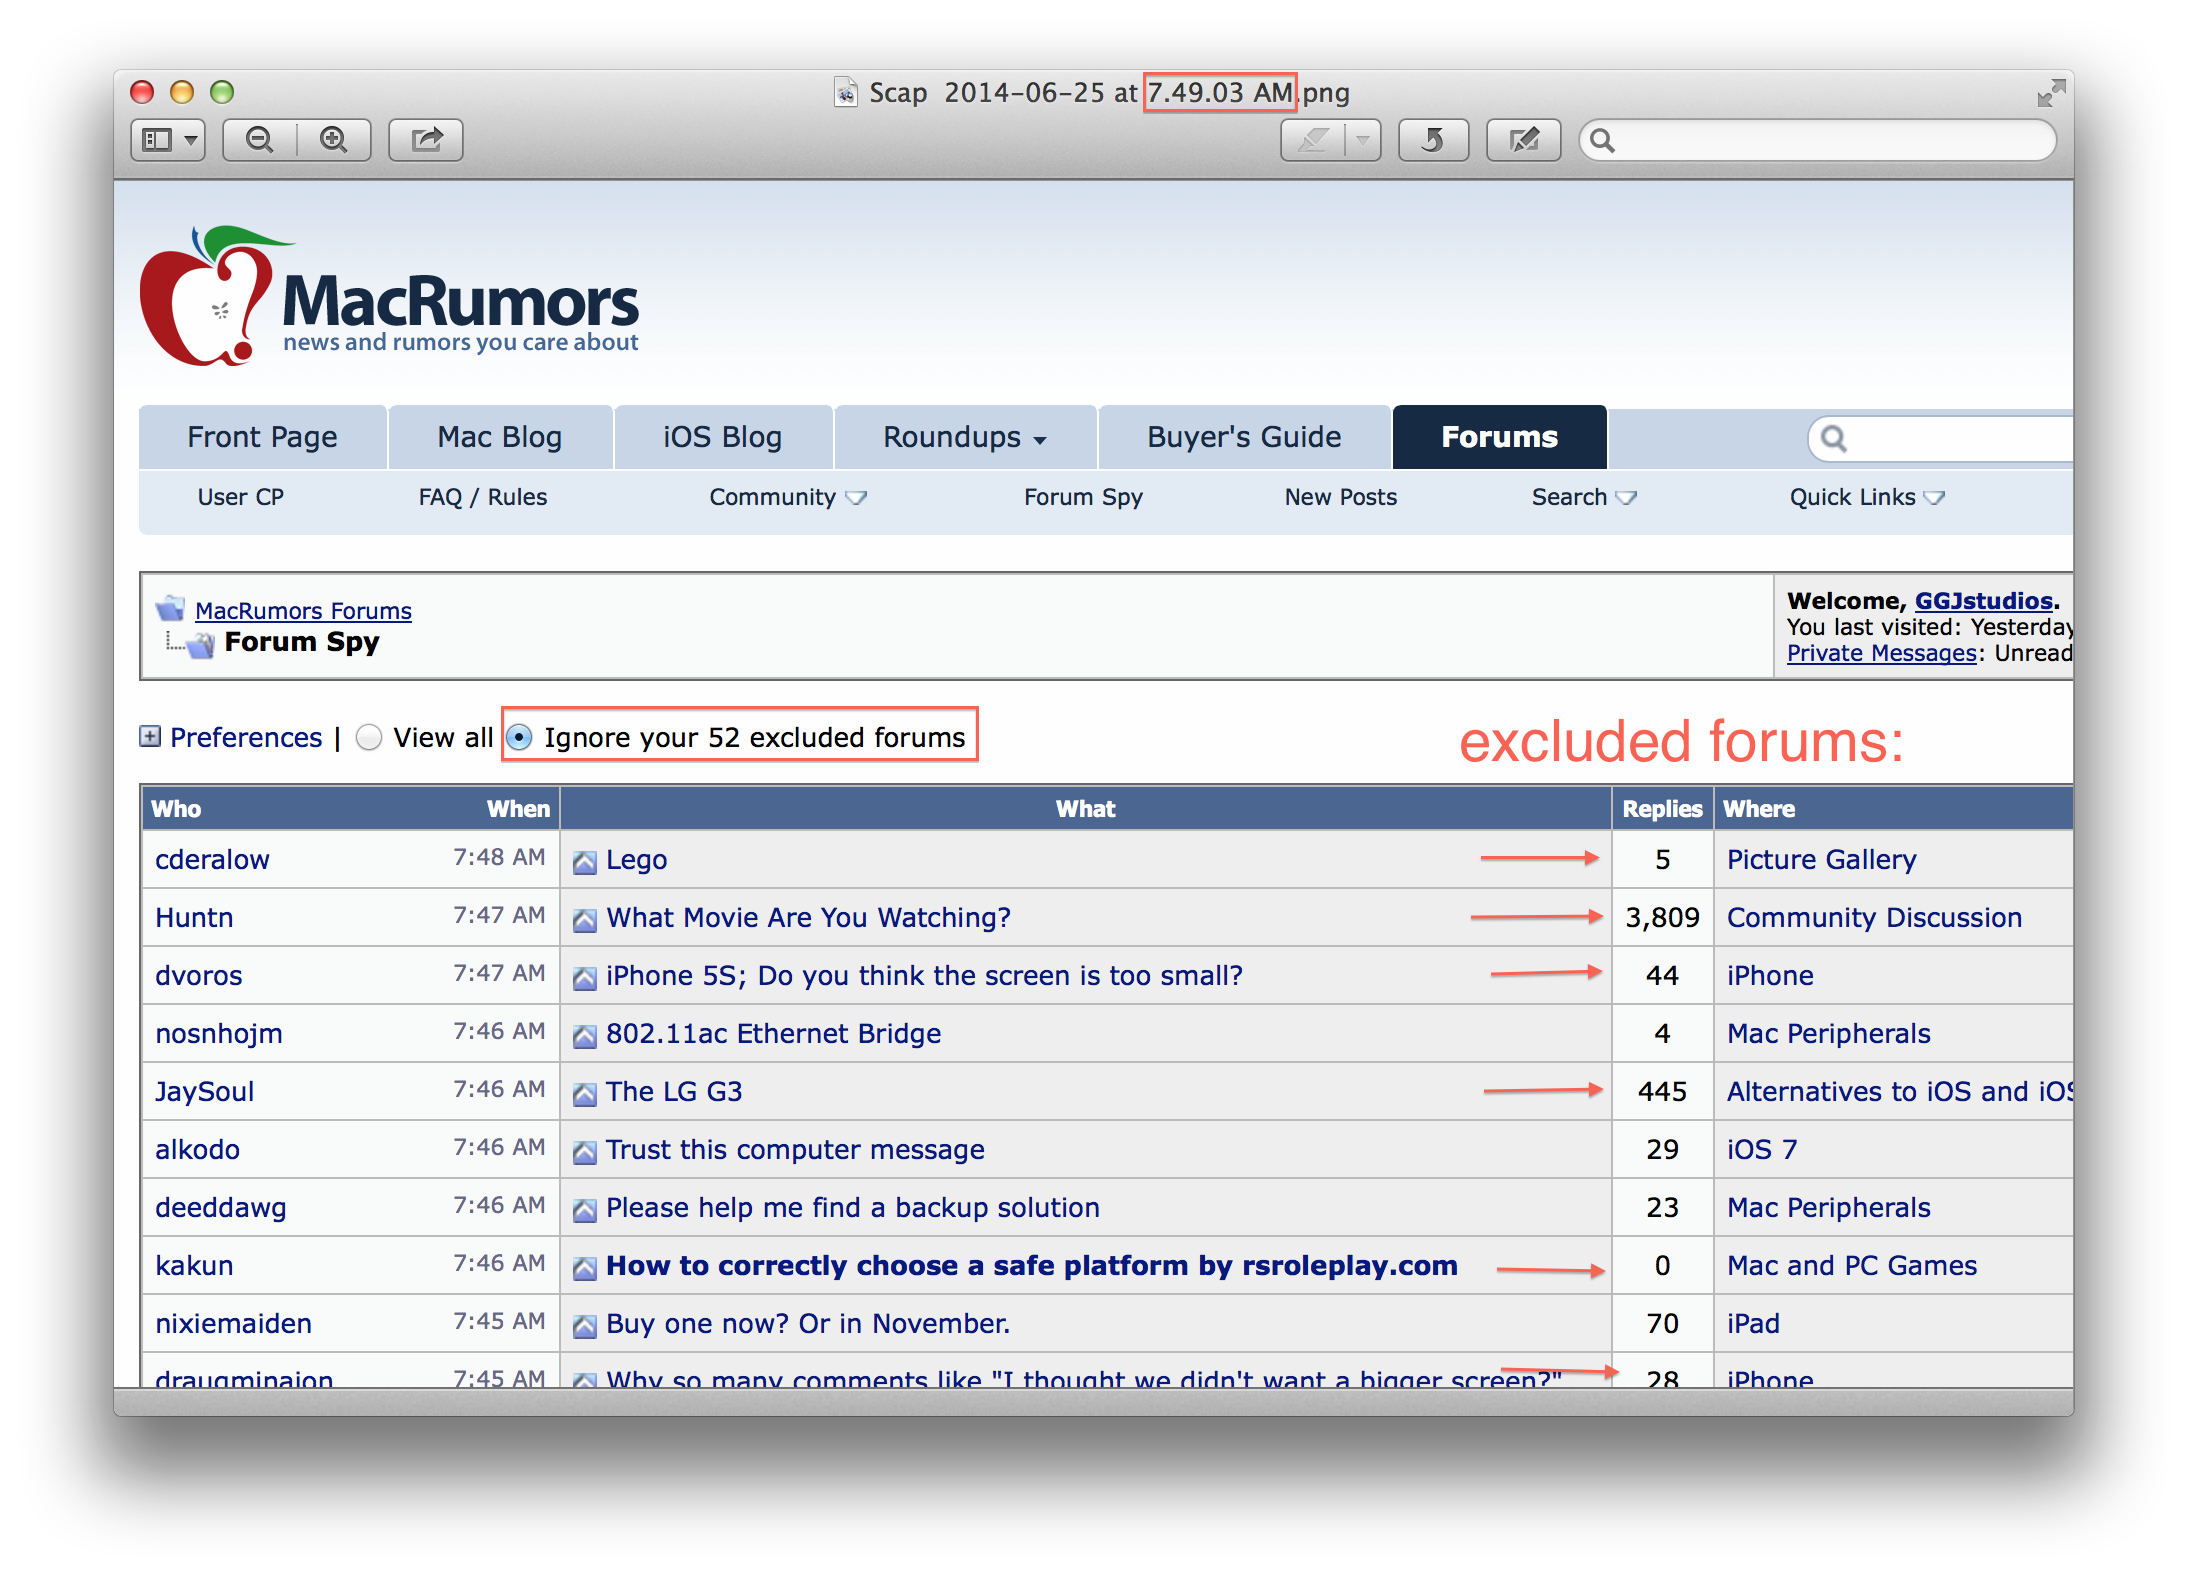Select the View all radio button
The height and width of the screenshot is (1574, 2188).
click(x=369, y=738)
